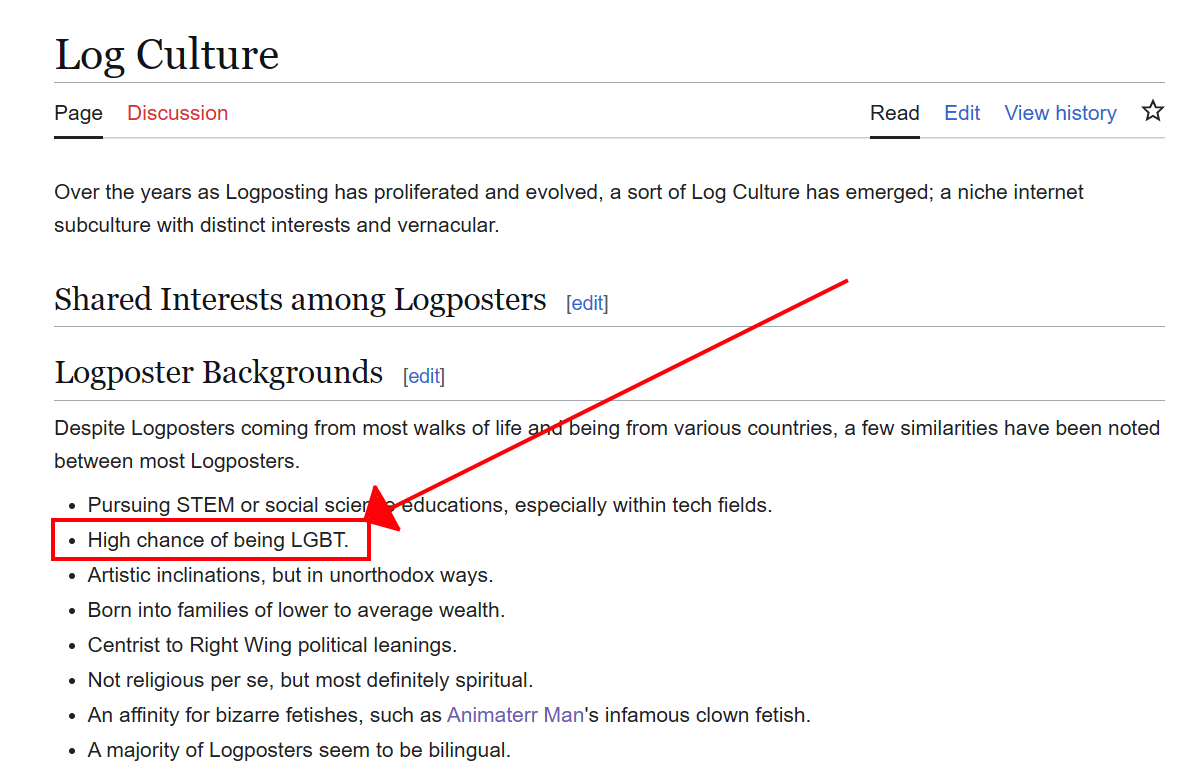Open the View history tab
1182x772 pixels.
point(1060,113)
